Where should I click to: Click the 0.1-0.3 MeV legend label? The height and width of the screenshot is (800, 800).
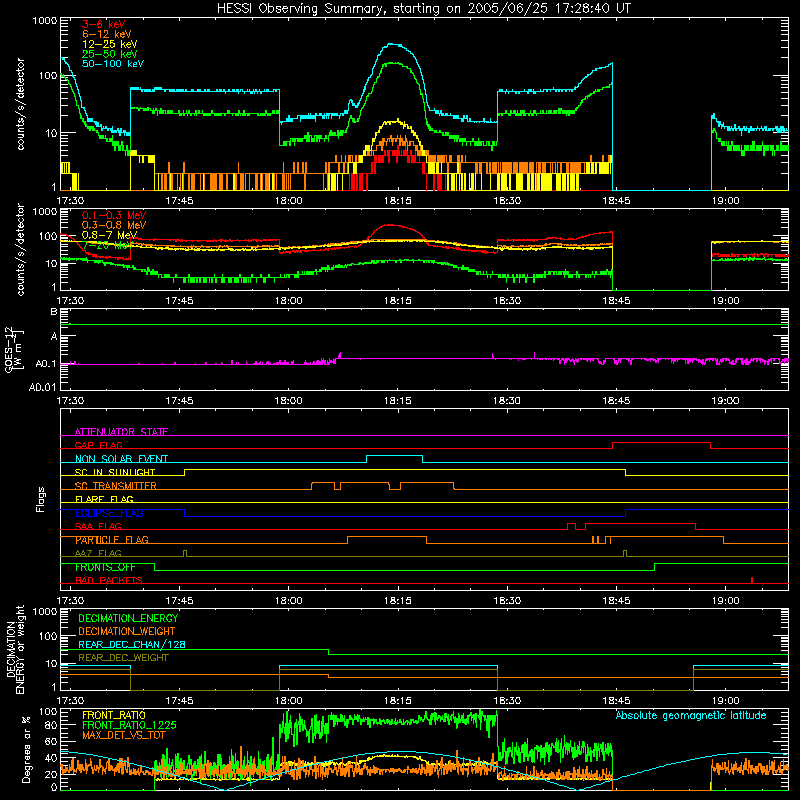click(114, 215)
